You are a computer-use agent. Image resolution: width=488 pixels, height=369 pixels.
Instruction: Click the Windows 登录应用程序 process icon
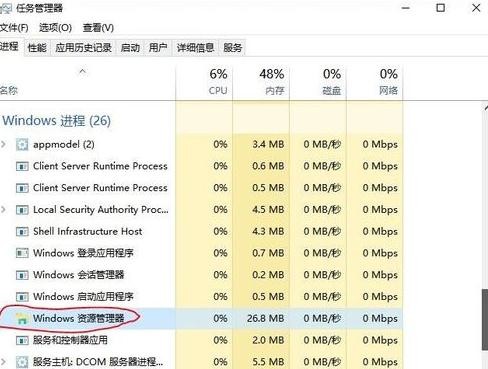22,253
